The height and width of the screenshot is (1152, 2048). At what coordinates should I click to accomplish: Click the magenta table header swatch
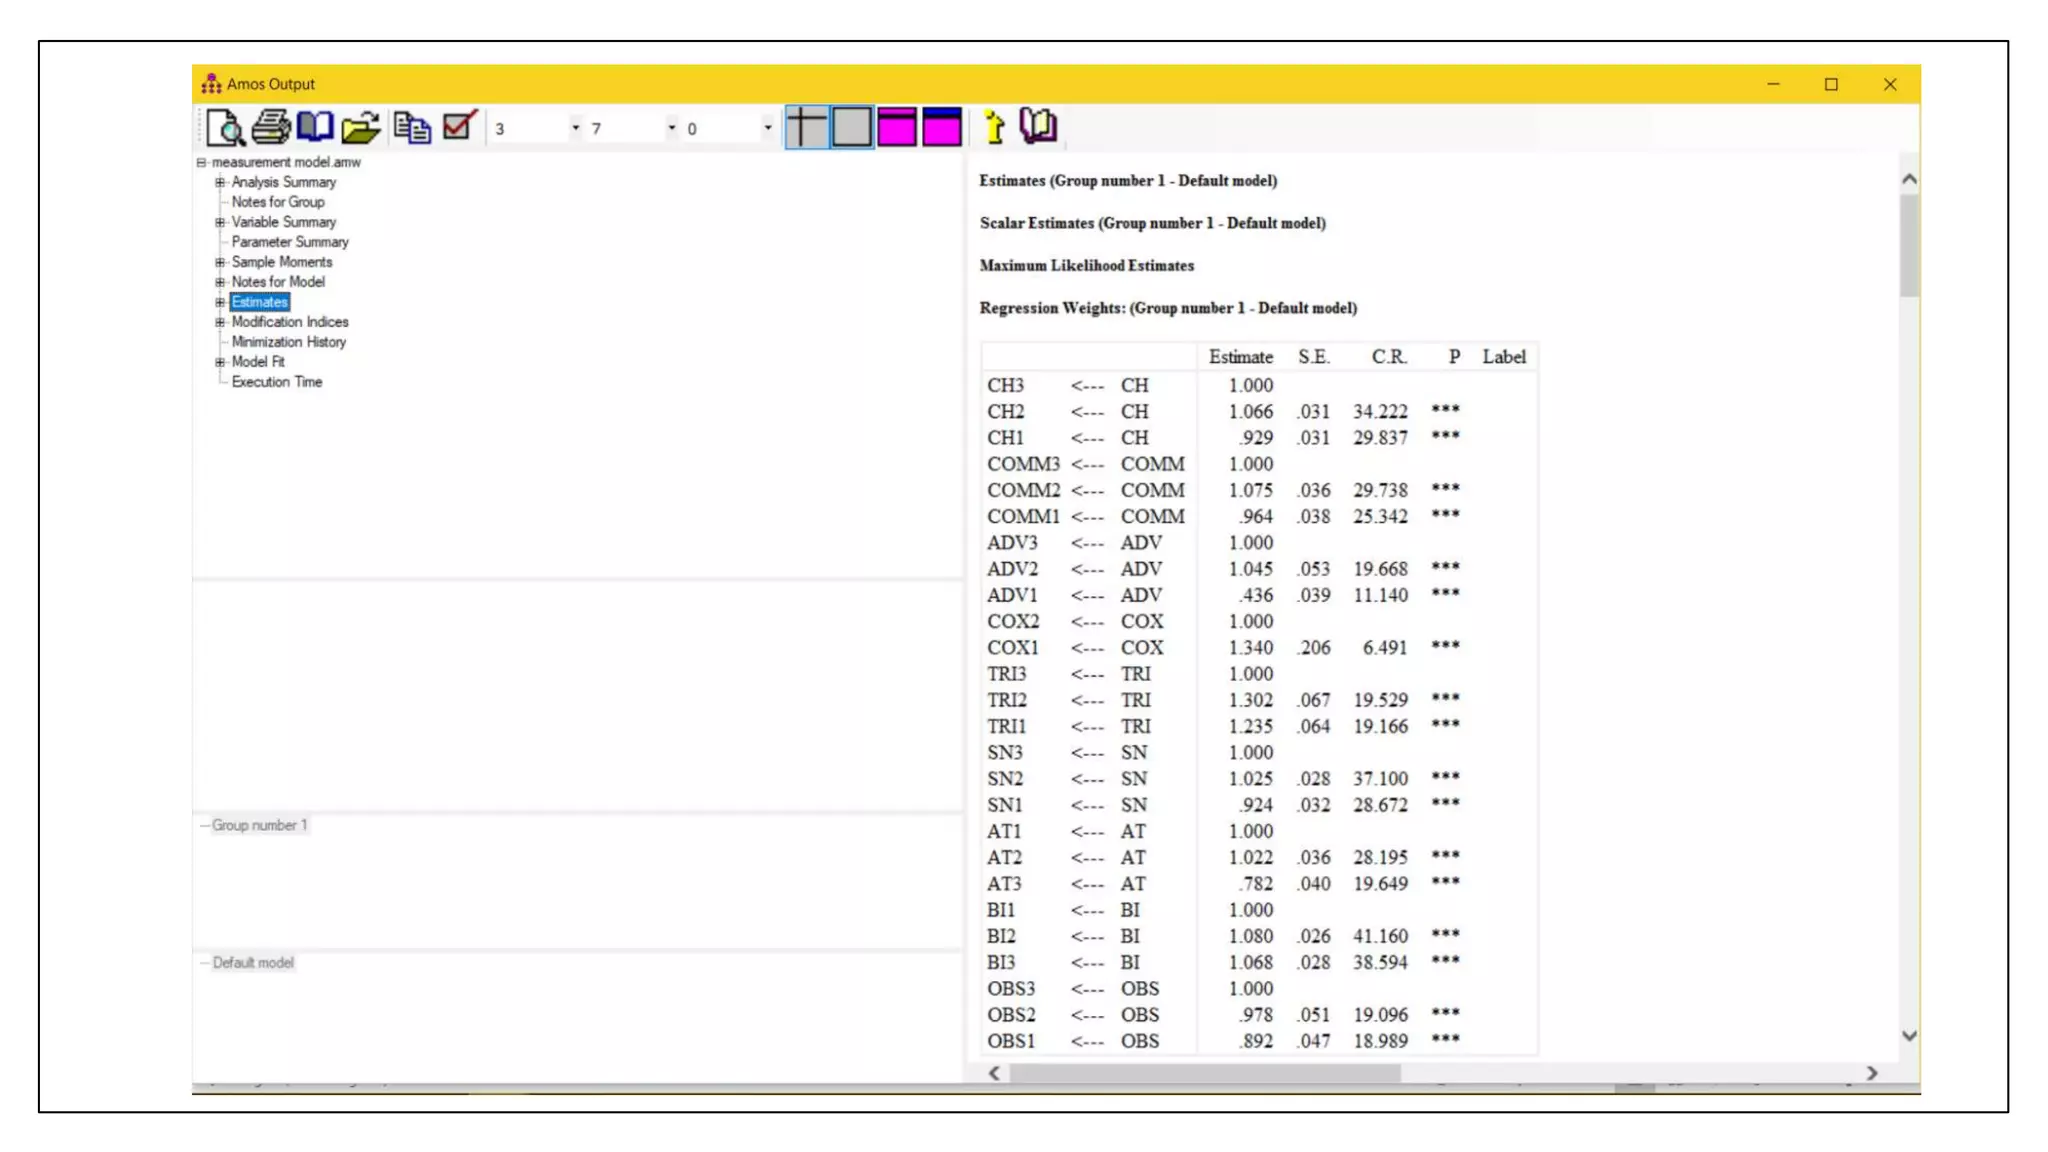coord(897,127)
